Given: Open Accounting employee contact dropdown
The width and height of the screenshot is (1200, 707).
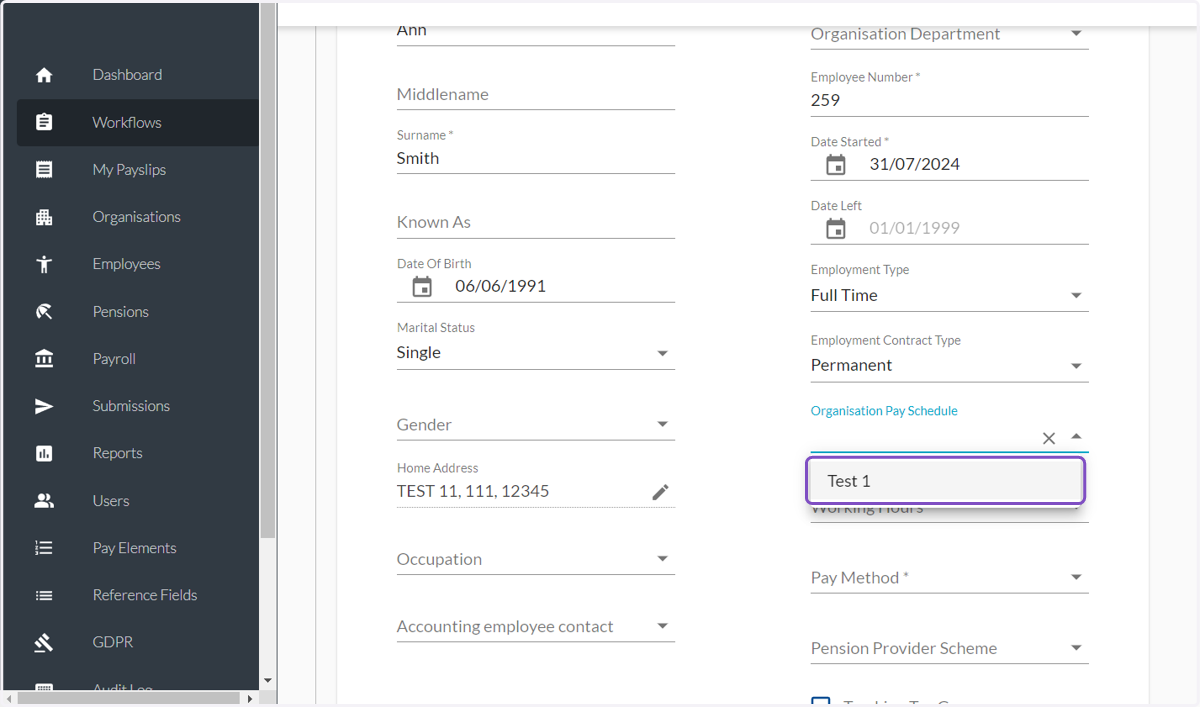Looking at the screenshot, I should click(x=662, y=627).
